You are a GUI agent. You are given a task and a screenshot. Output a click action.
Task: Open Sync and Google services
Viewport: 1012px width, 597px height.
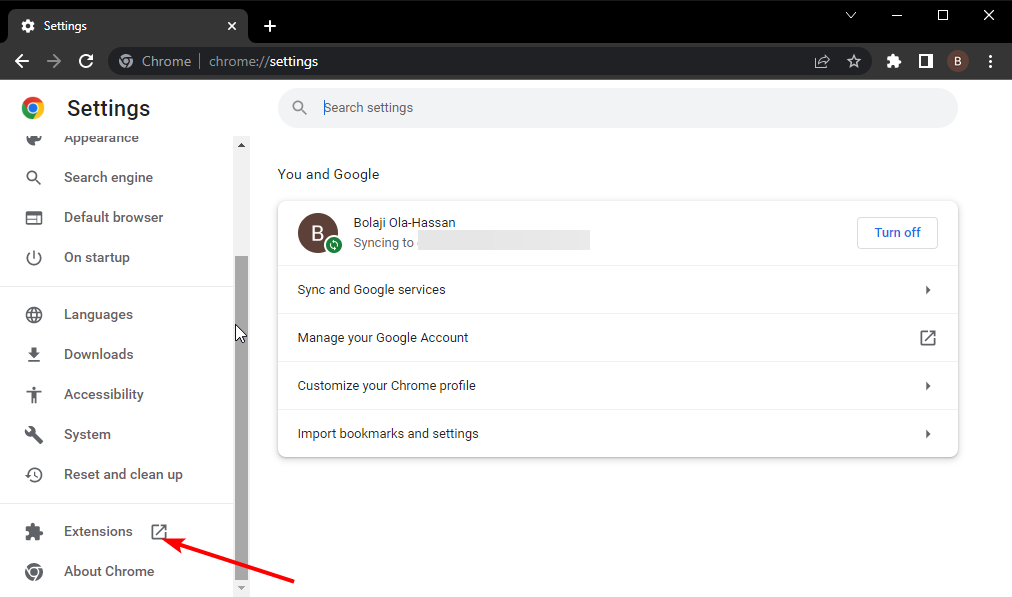pyautogui.click(x=618, y=290)
